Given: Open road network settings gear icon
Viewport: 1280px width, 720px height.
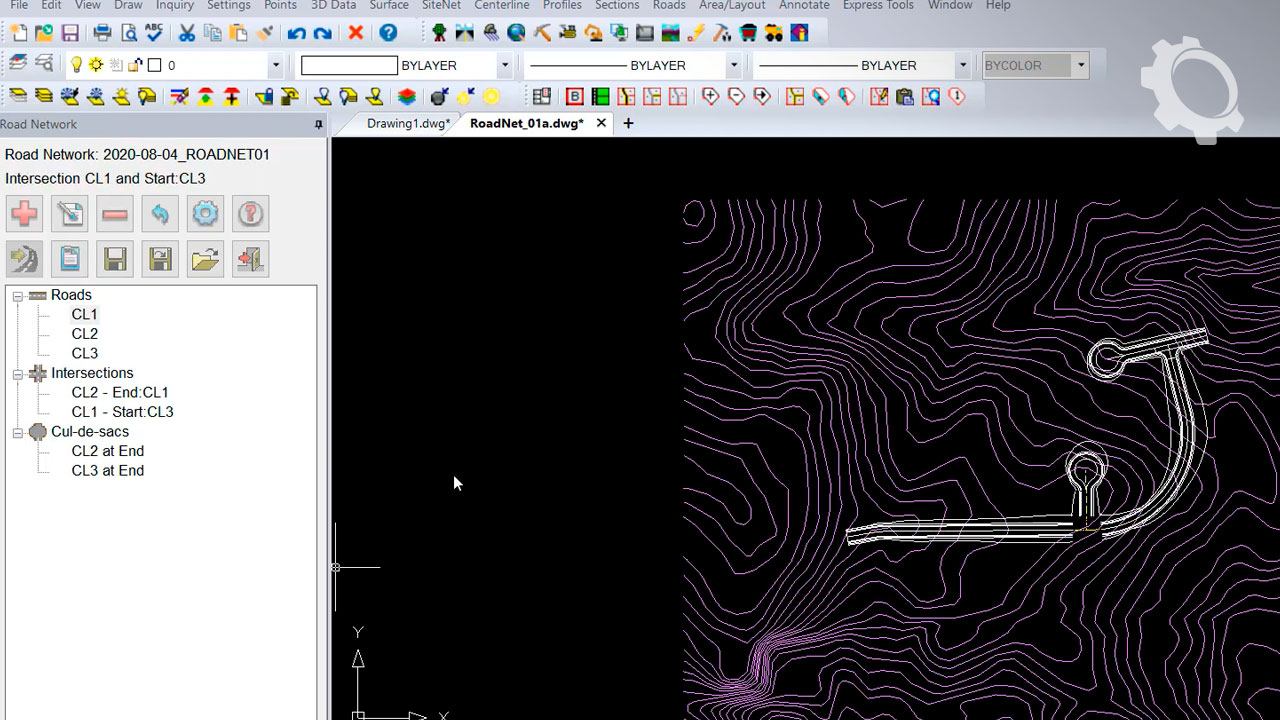Looking at the screenshot, I should [205, 213].
